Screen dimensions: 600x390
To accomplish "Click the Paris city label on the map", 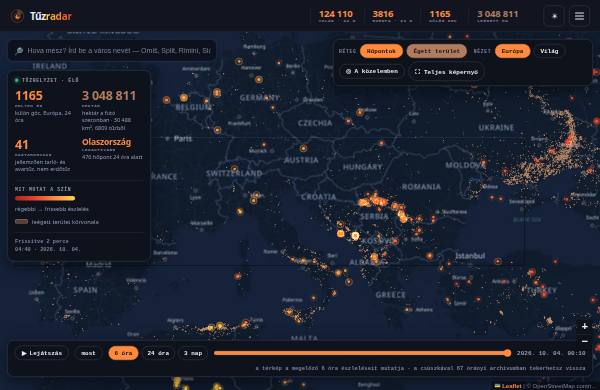I will (x=183, y=139).
